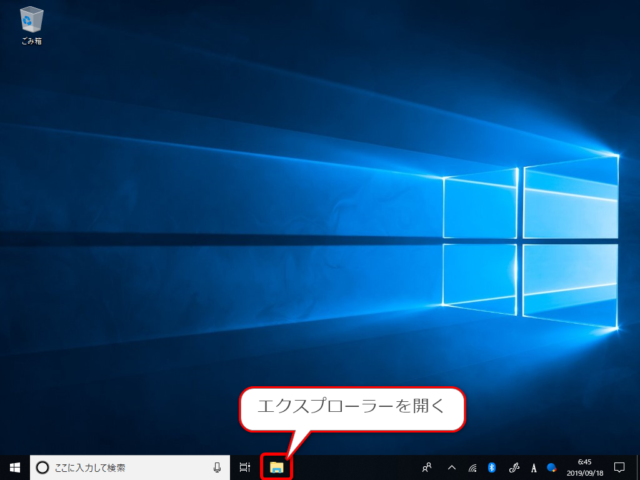The height and width of the screenshot is (480, 640).
Task: Select the ごみ箱 recycle bin icon
Action: click(x=31, y=25)
